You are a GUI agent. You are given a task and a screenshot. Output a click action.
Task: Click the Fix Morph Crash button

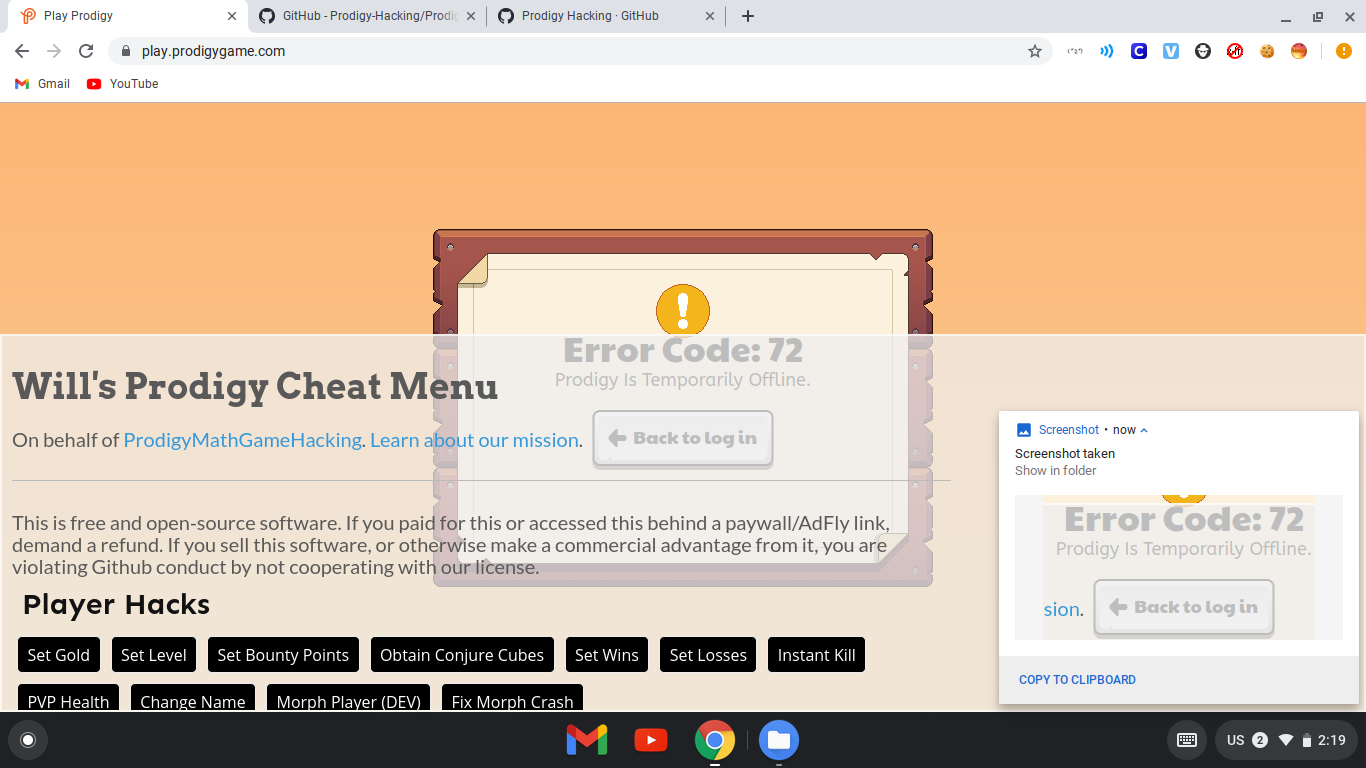(513, 698)
